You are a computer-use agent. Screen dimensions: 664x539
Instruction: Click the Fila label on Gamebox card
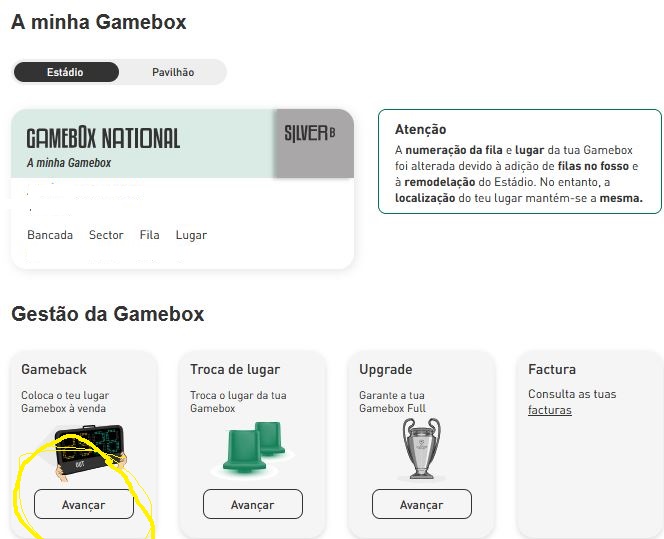(149, 235)
